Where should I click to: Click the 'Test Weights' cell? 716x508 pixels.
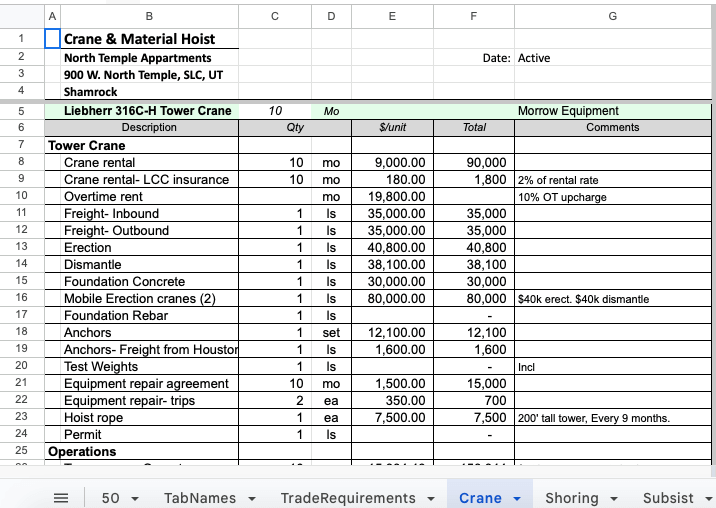tap(149, 366)
